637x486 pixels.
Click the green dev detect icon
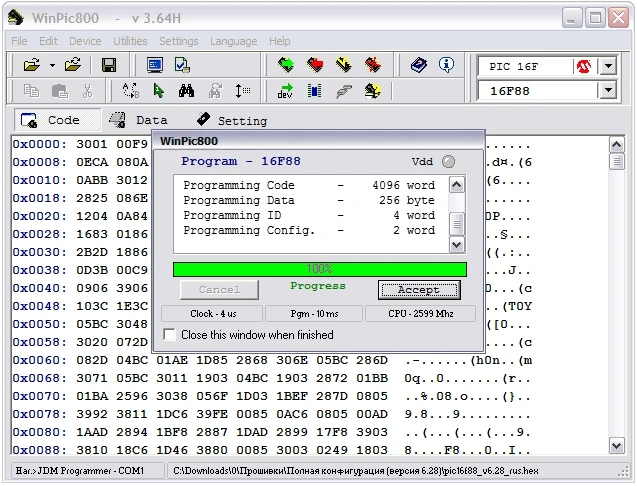(286, 91)
